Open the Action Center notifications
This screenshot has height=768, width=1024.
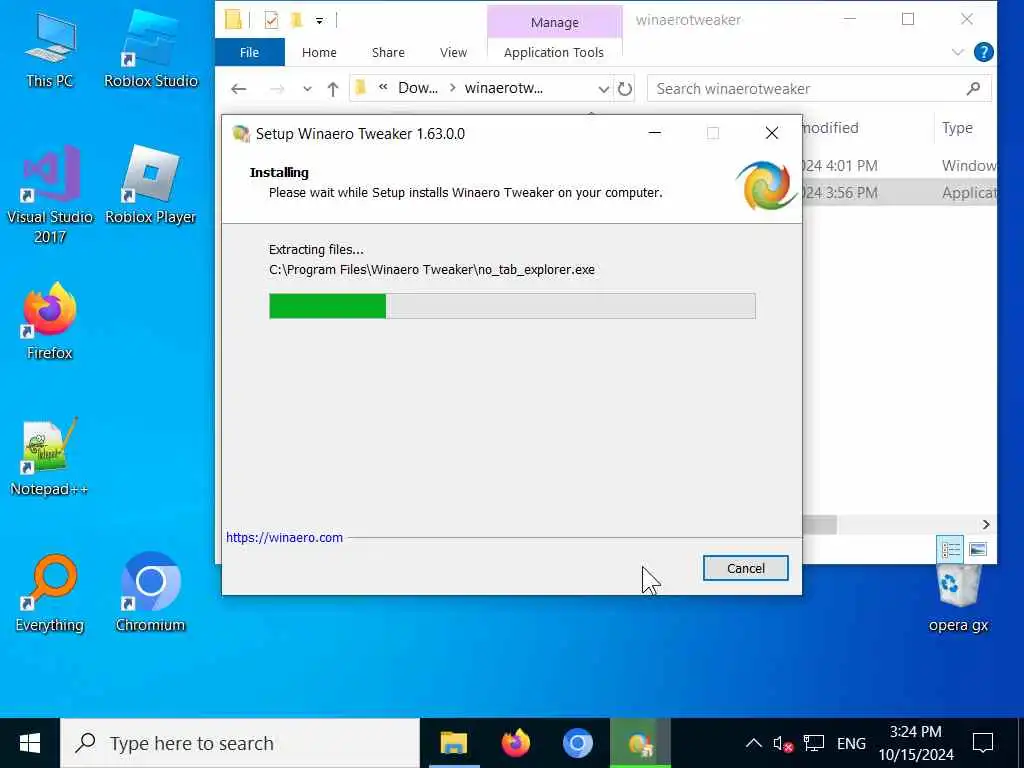click(983, 743)
